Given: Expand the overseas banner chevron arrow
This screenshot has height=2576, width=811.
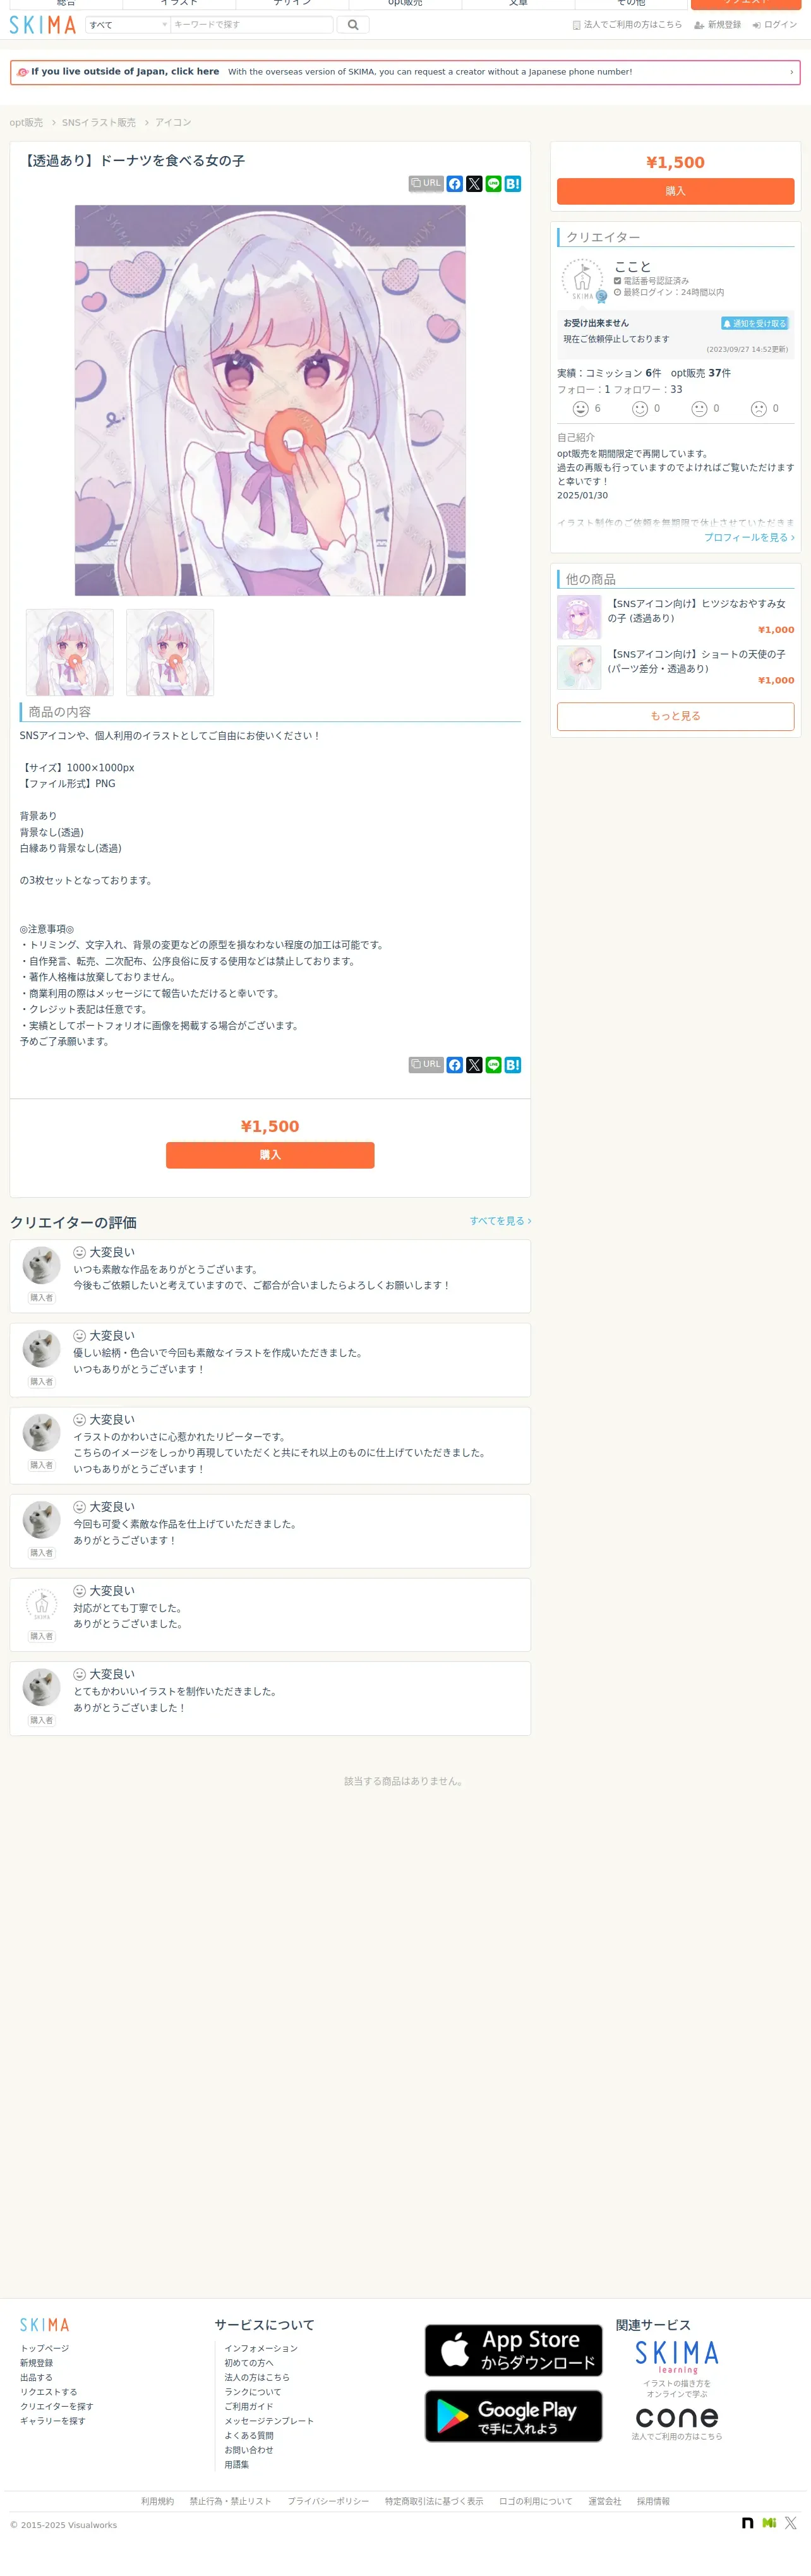Looking at the screenshot, I should point(791,72).
